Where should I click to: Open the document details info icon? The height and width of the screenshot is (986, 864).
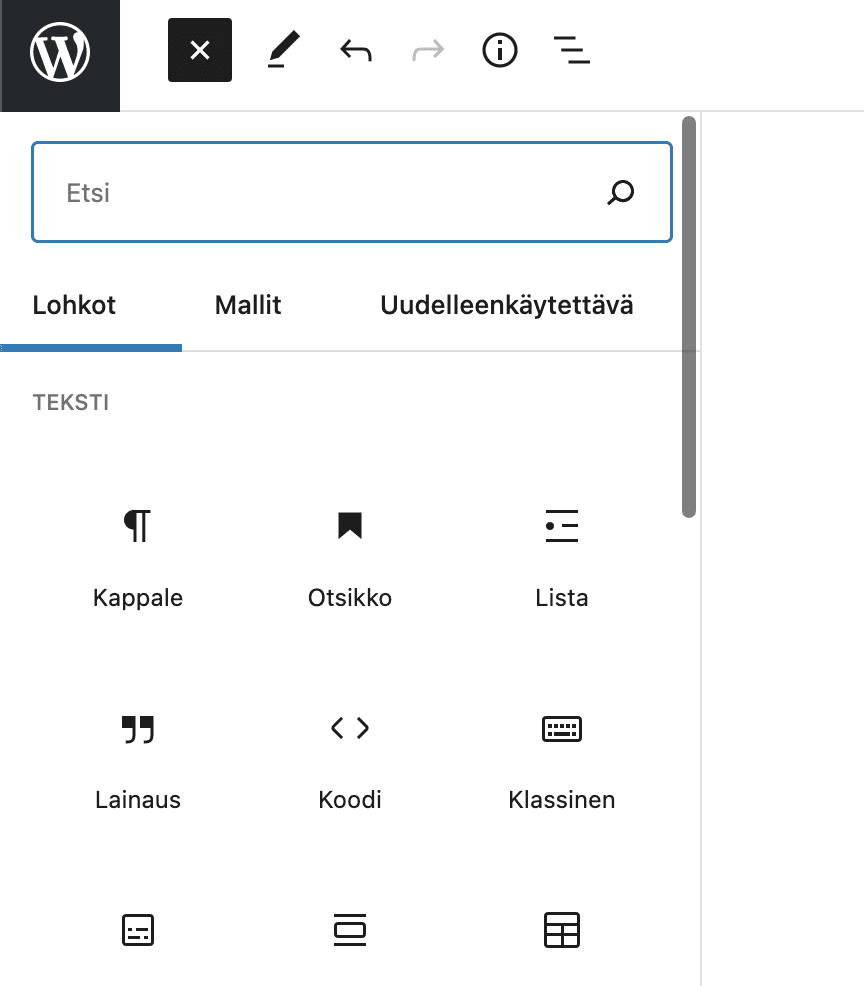pyautogui.click(x=500, y=50)
